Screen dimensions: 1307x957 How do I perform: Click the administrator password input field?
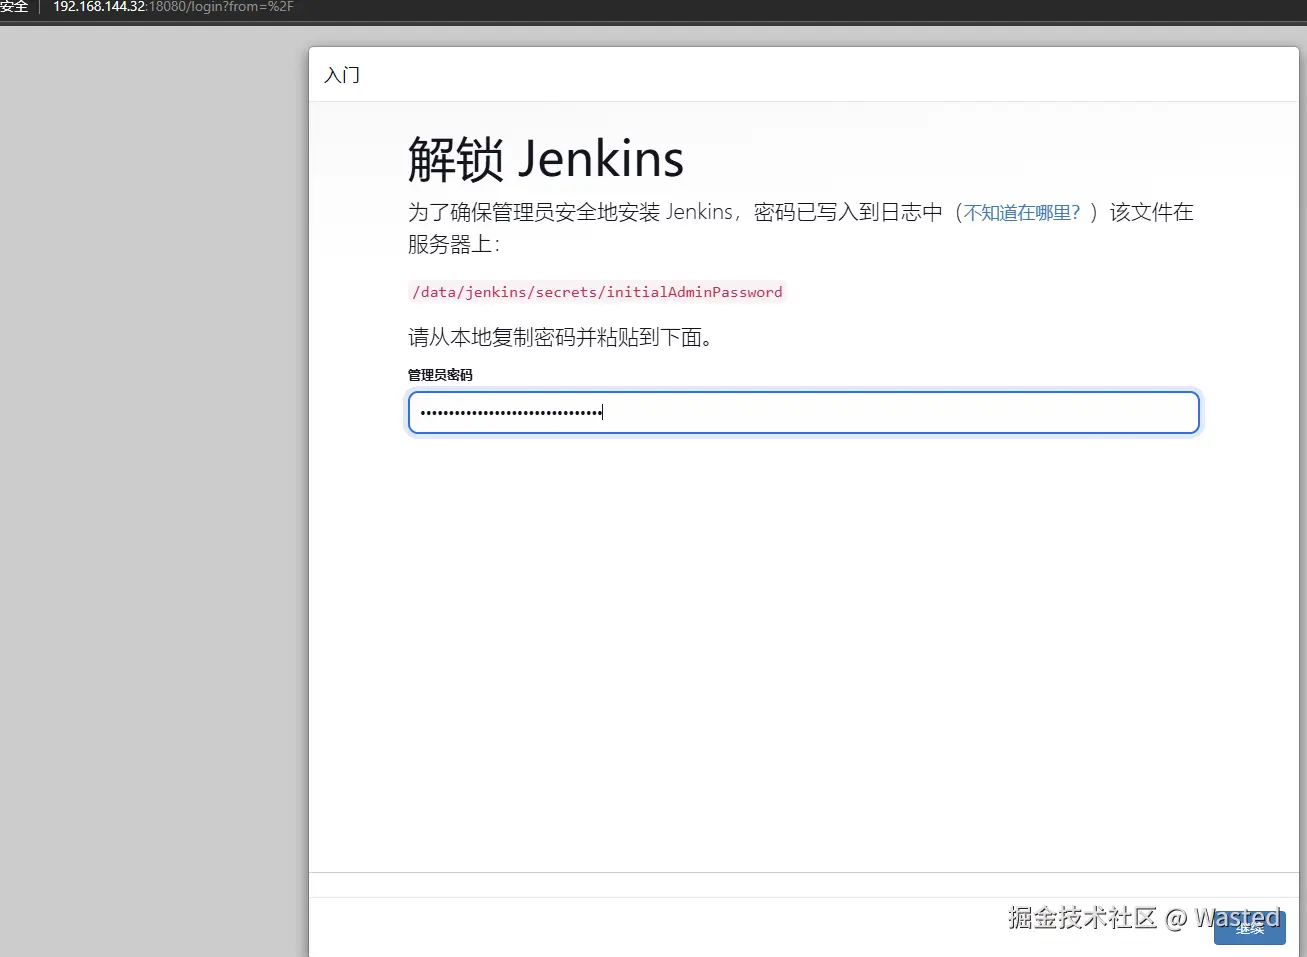click(803, 413)
